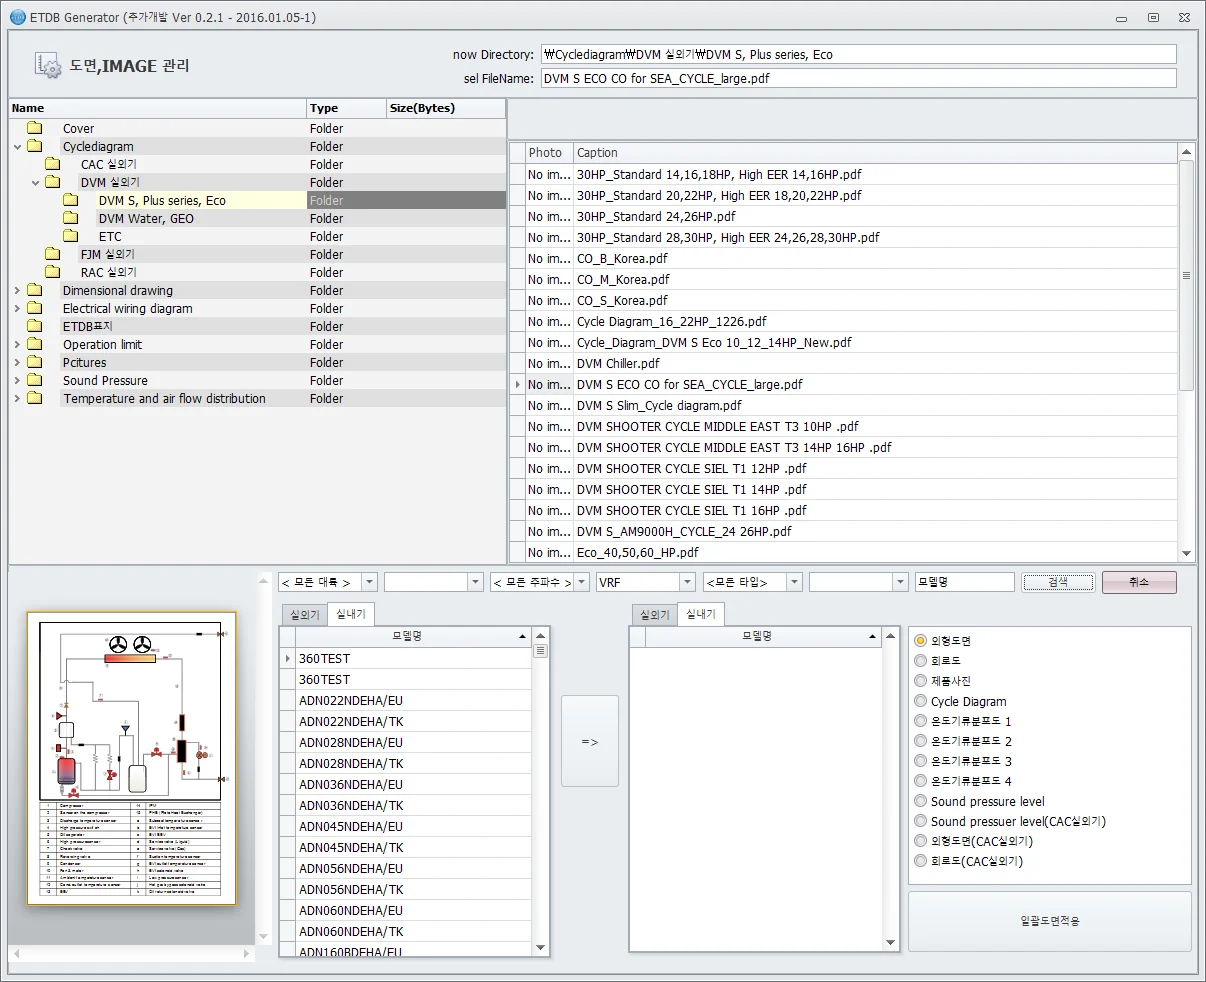The width and height of the screenshot is (1206, 982).
Task: Select the Cycle Diagram radio option
Action: pyautogui.click(x=921, y=701)
